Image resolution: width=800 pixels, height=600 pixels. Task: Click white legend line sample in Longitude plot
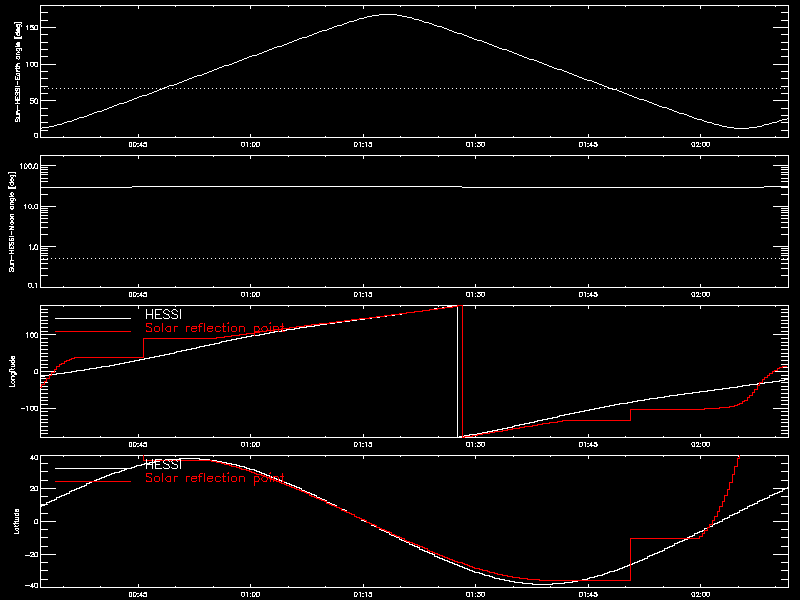(93, 318)
